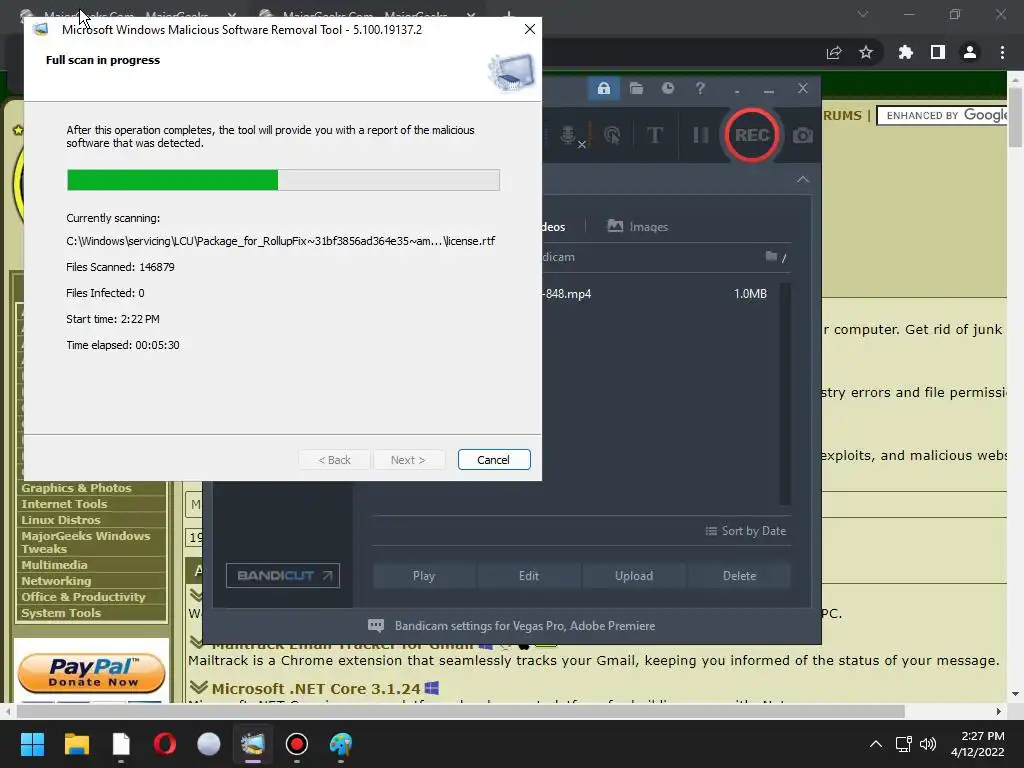Open browser profile avatar icon

click(970, 52)
